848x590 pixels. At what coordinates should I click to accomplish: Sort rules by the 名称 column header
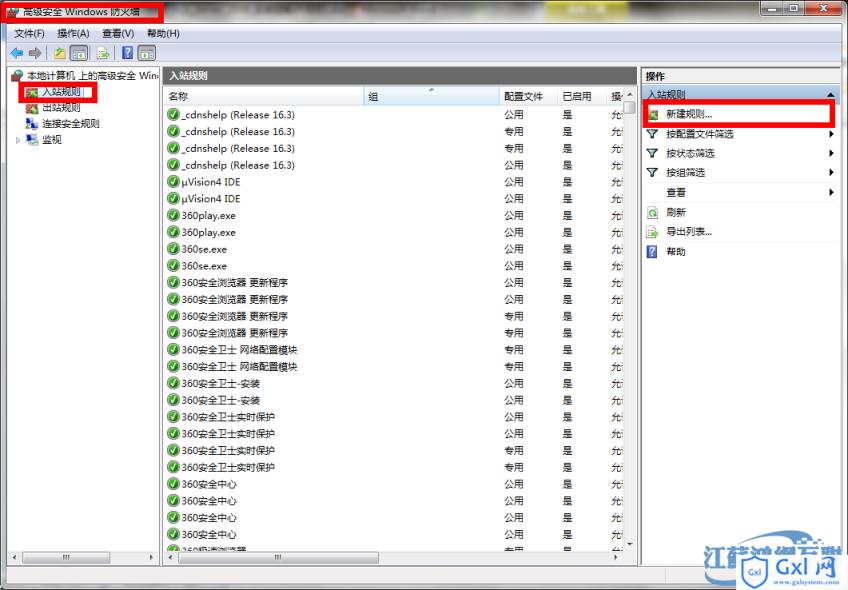[x=264, y=96]
